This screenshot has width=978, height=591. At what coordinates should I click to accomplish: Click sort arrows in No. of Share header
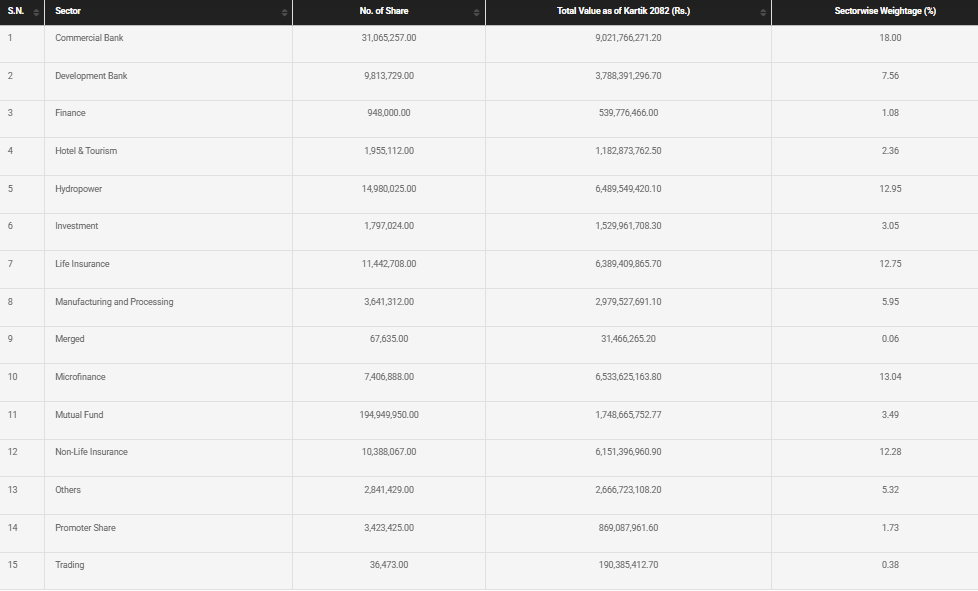[x=478, y=12]
